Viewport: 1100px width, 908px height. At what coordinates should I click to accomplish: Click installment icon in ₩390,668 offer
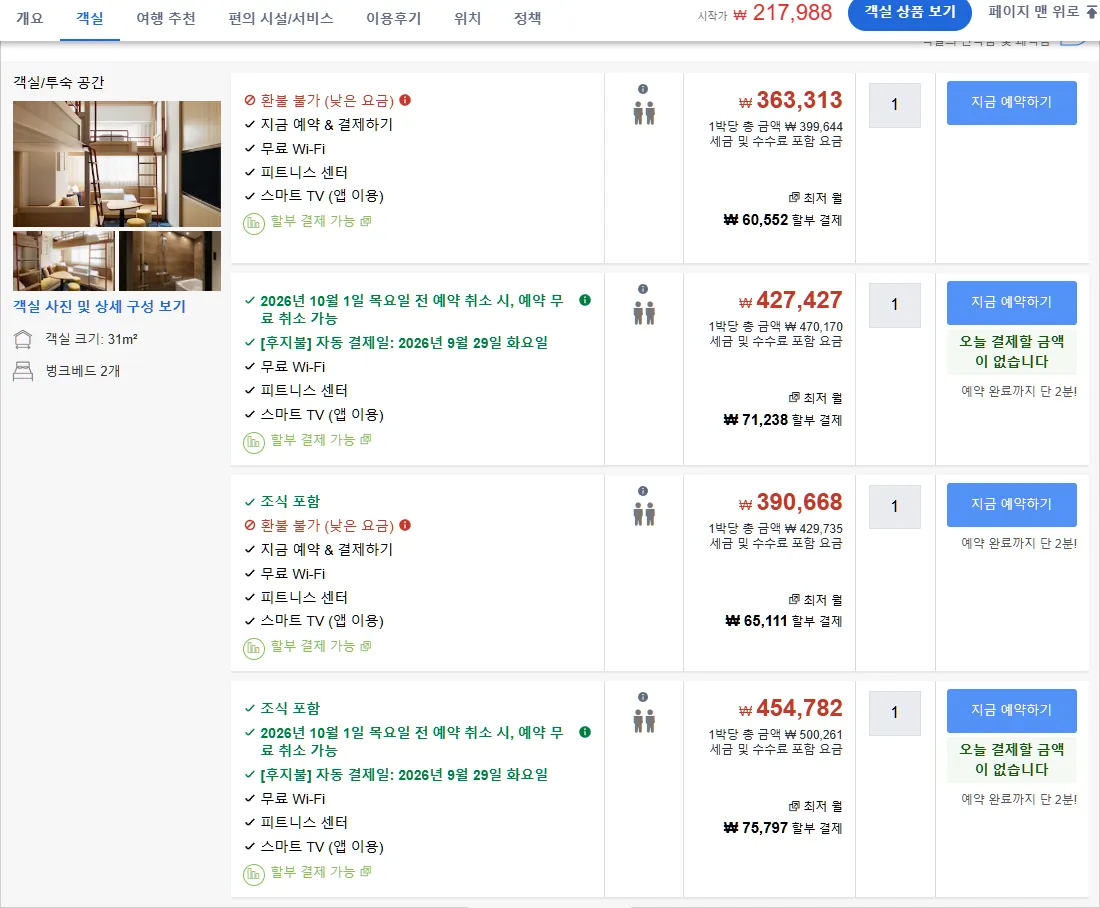(254, 648)
